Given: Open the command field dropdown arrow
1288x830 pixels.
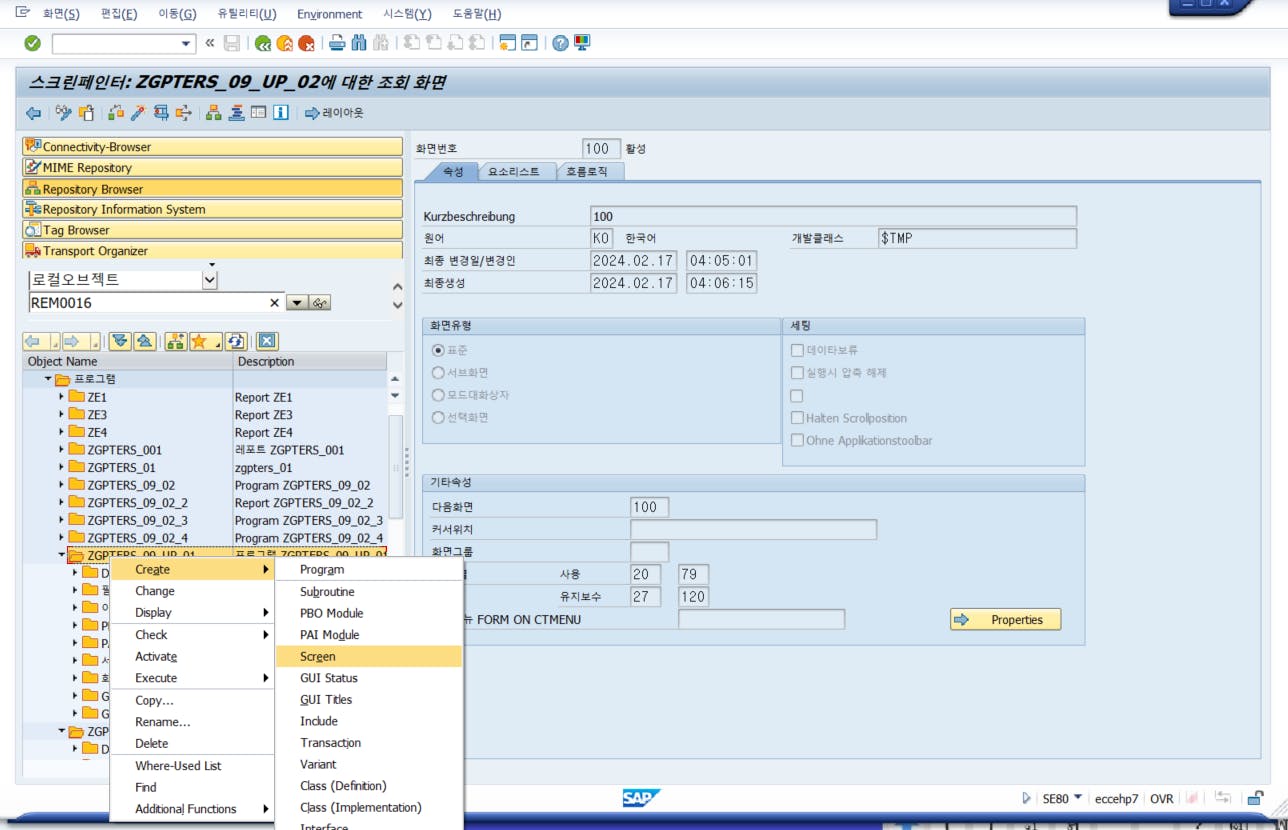Looking at the screenshot, I should 187,43.
